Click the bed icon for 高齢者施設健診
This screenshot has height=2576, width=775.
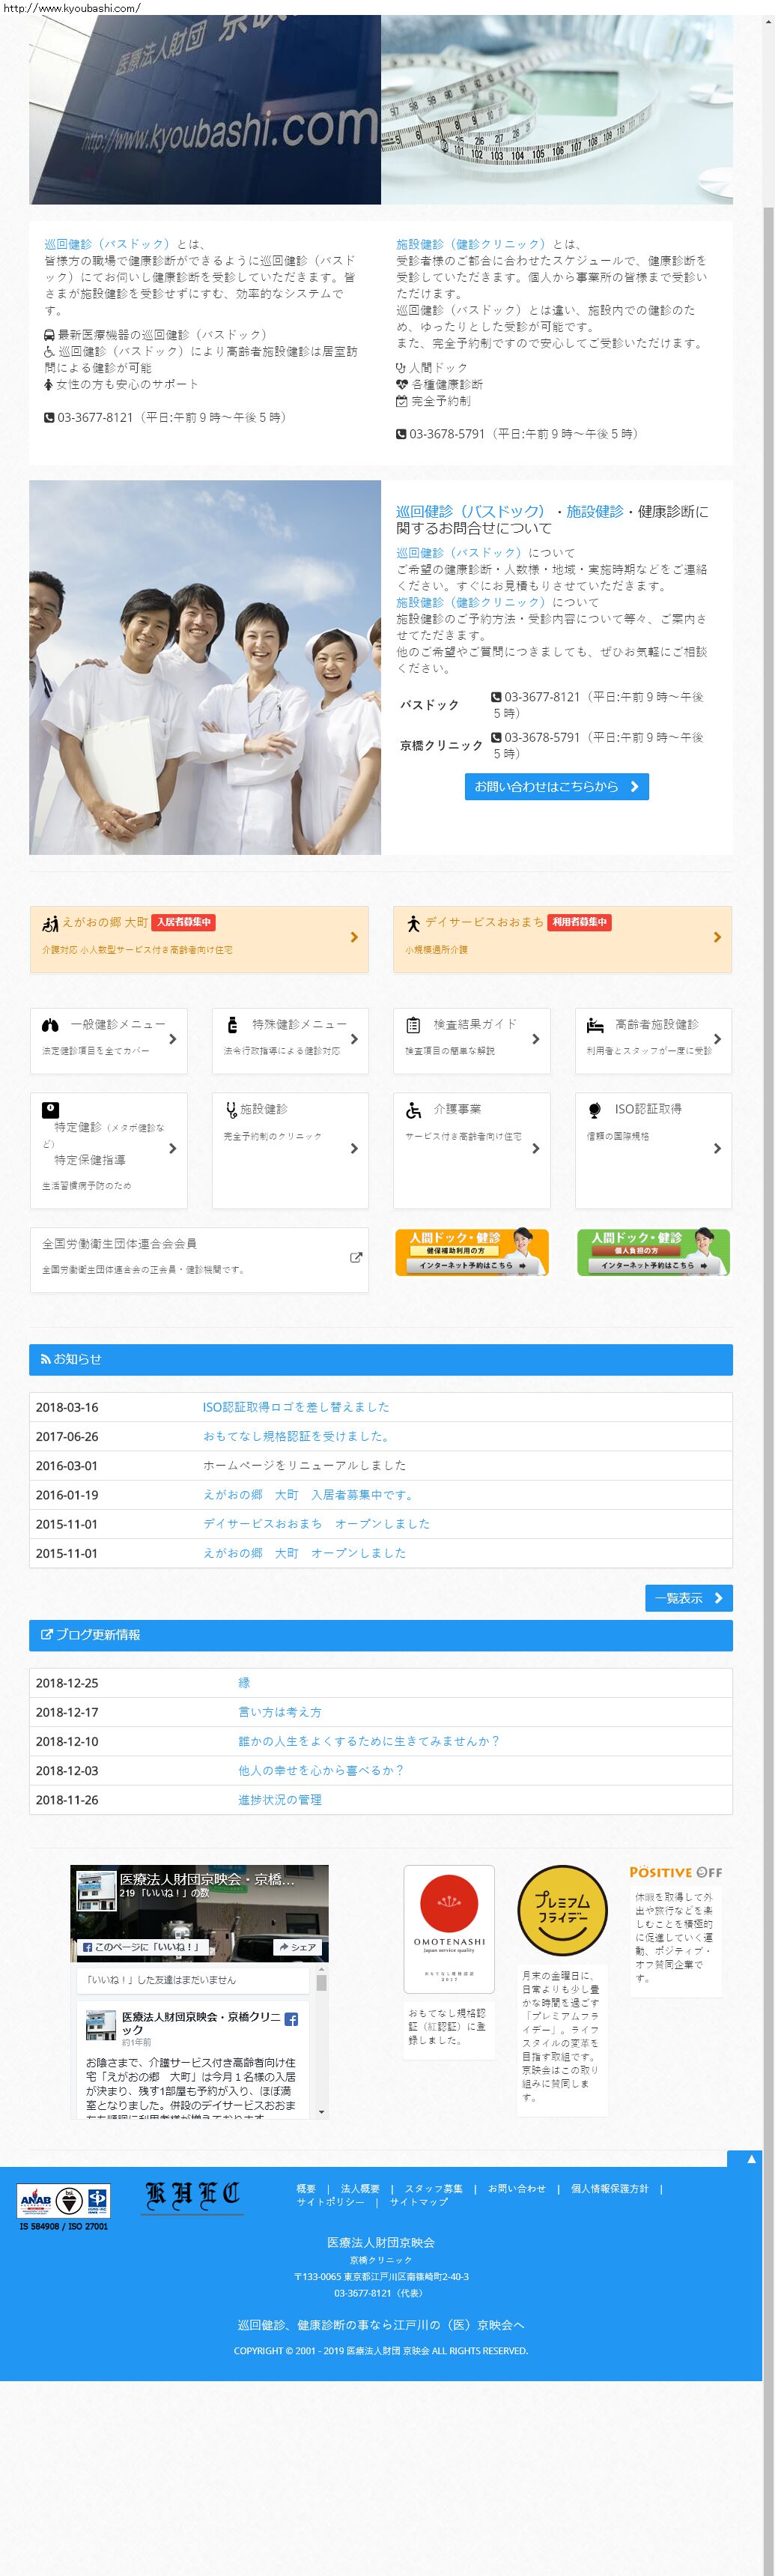[595, 1025]
